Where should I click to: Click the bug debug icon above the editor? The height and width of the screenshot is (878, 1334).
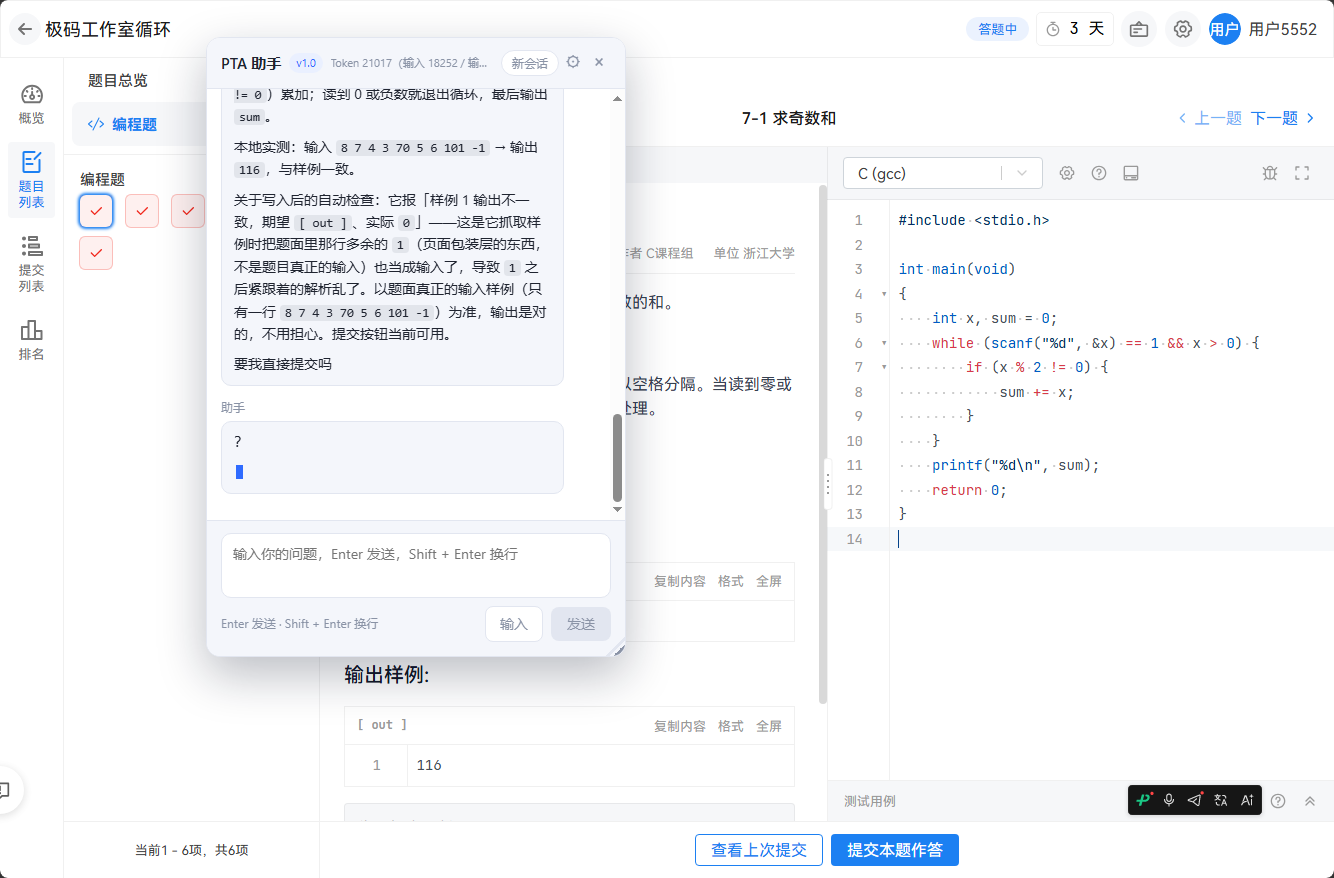pyautogui.click(x=1270, y=173)
